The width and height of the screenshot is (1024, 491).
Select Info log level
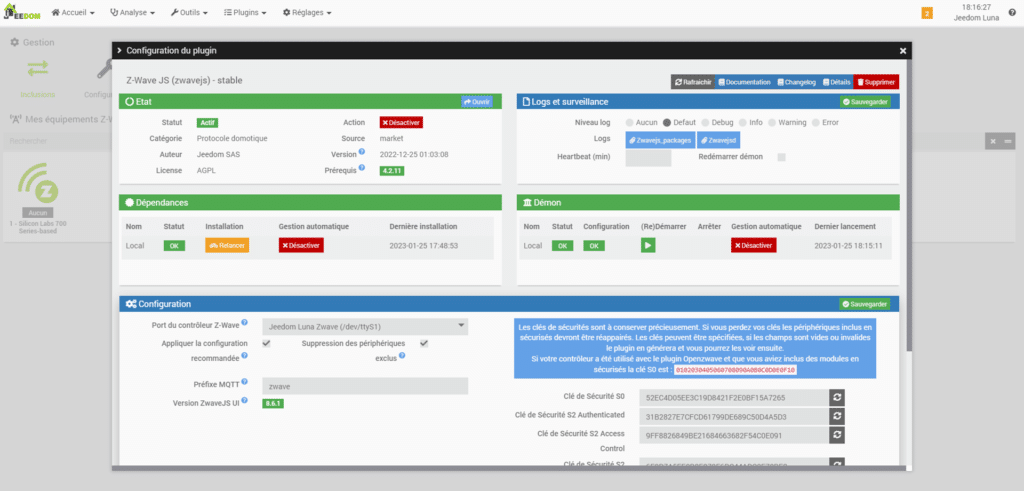pyautogui.click(x=744, y=122)
